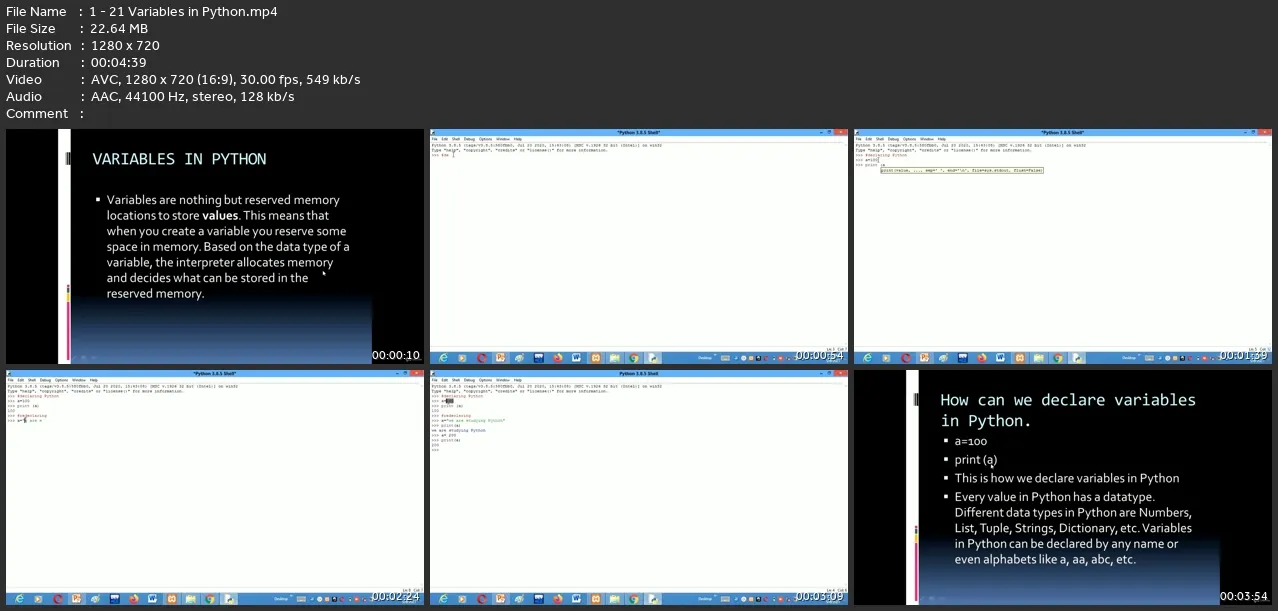The width and height of the screenshot is (1278, 611).
Task: Open the Window menu in 00:00:54 thumbnail shell
Action: (x=503, y=139)
